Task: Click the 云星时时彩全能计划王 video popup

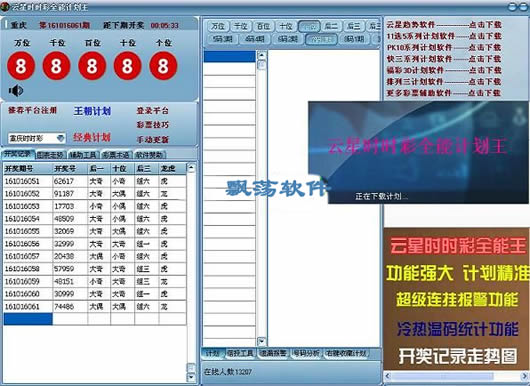Action: (x=418, y=152)
